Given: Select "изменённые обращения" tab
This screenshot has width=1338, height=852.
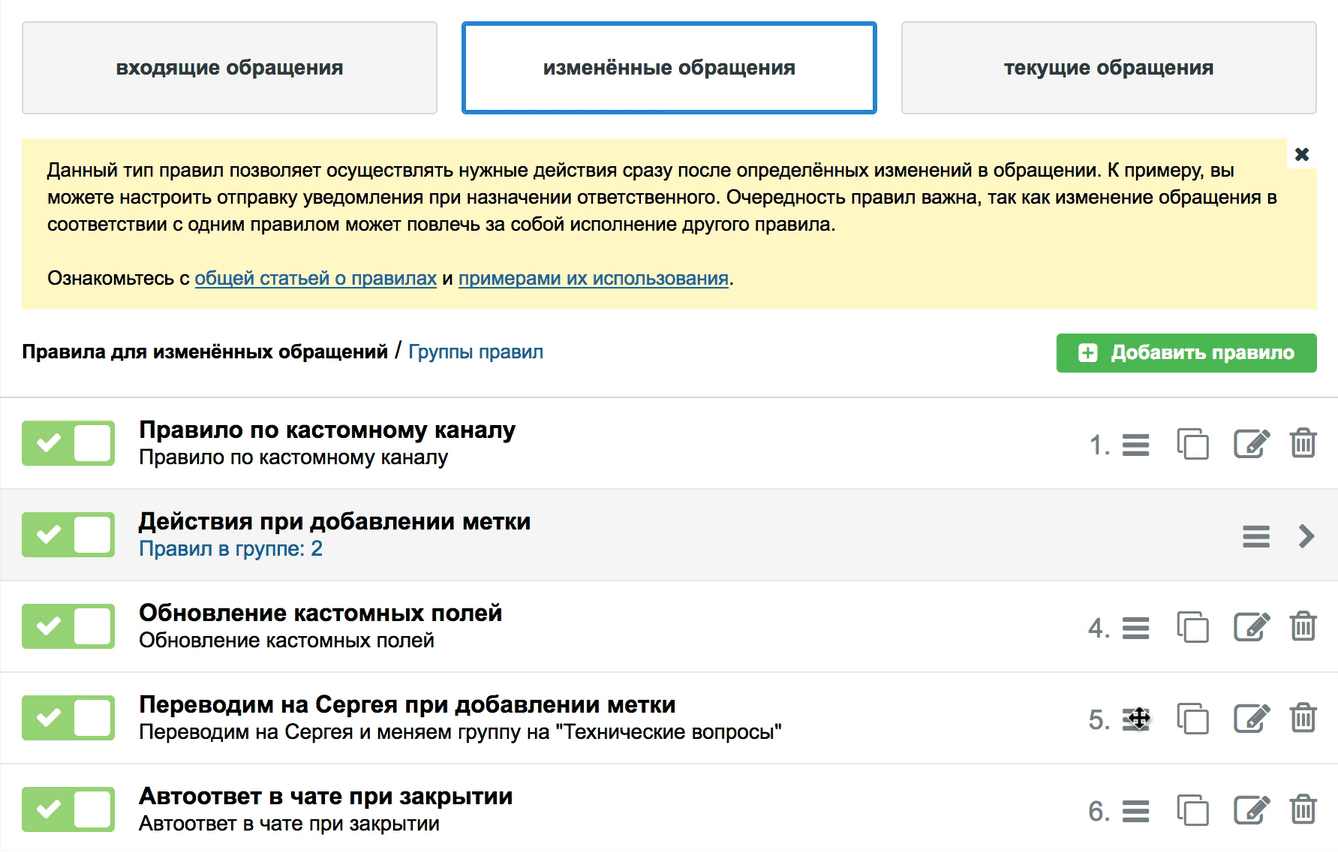Looking at the screenshot, I should 669,68.
